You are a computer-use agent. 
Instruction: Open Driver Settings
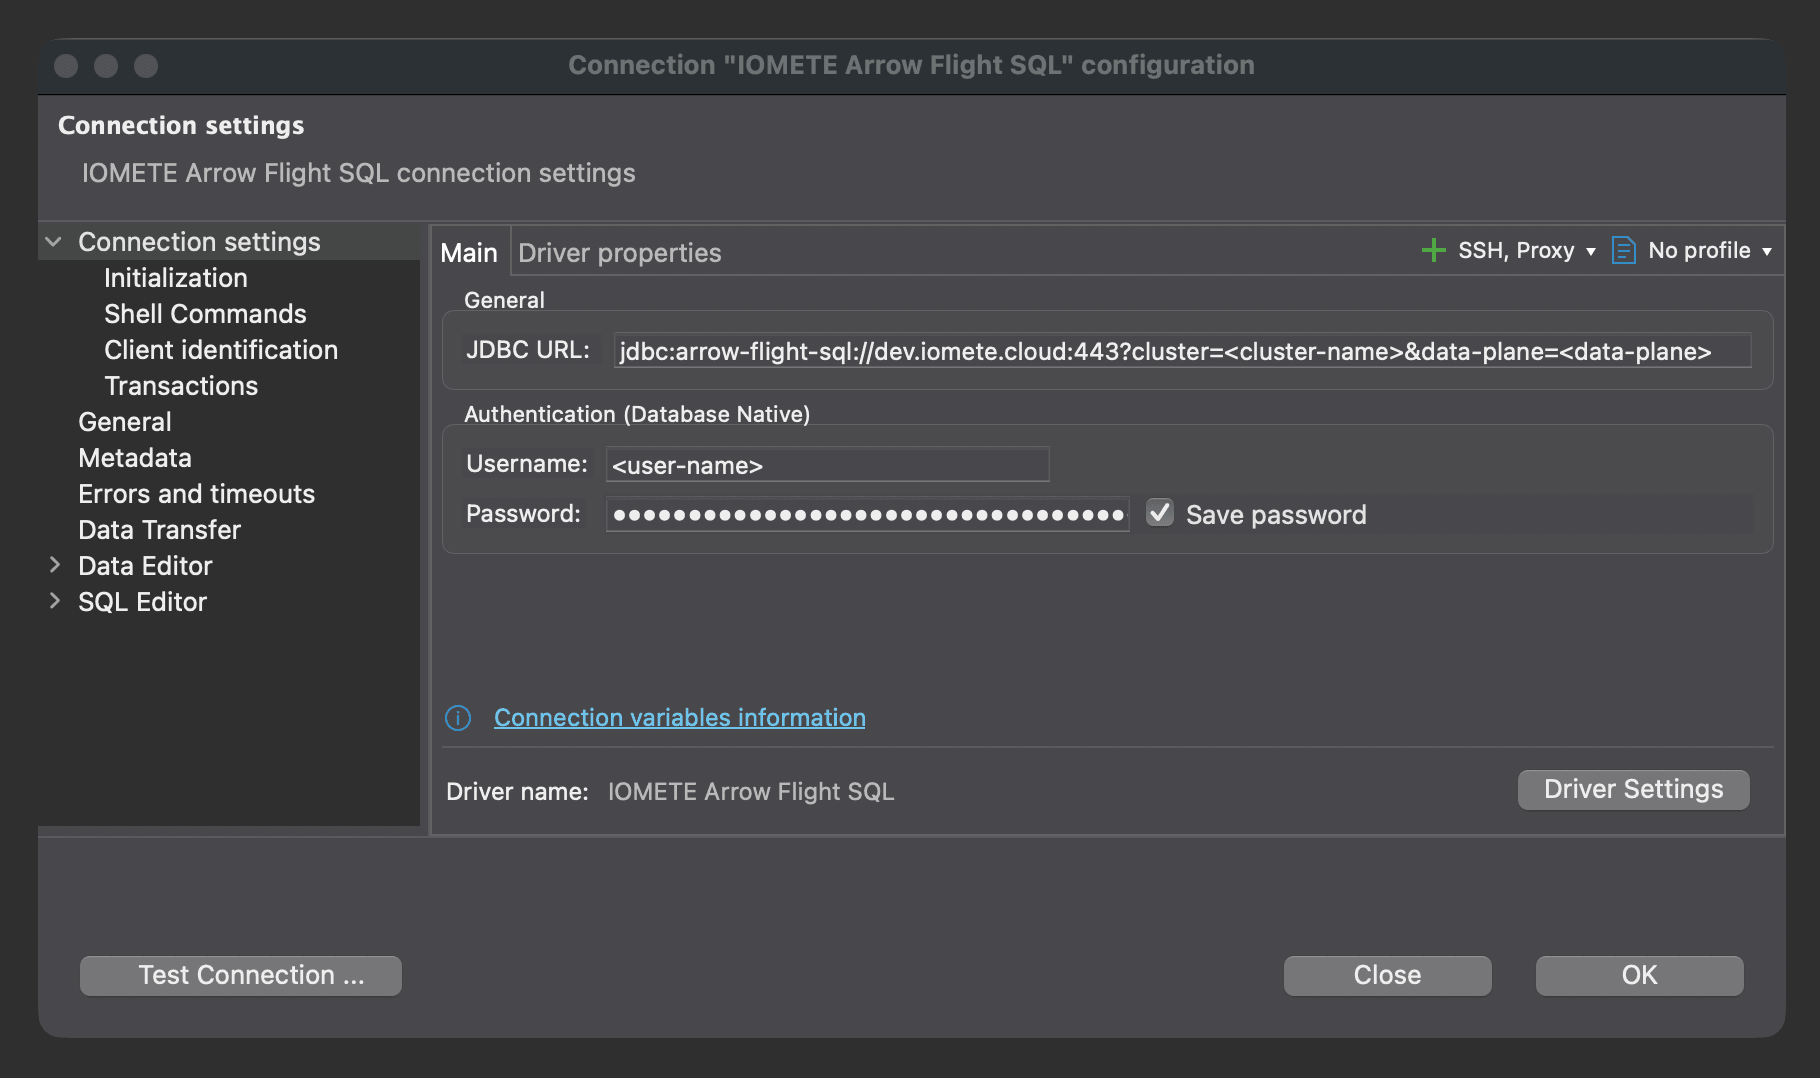tap(1634, 789)
